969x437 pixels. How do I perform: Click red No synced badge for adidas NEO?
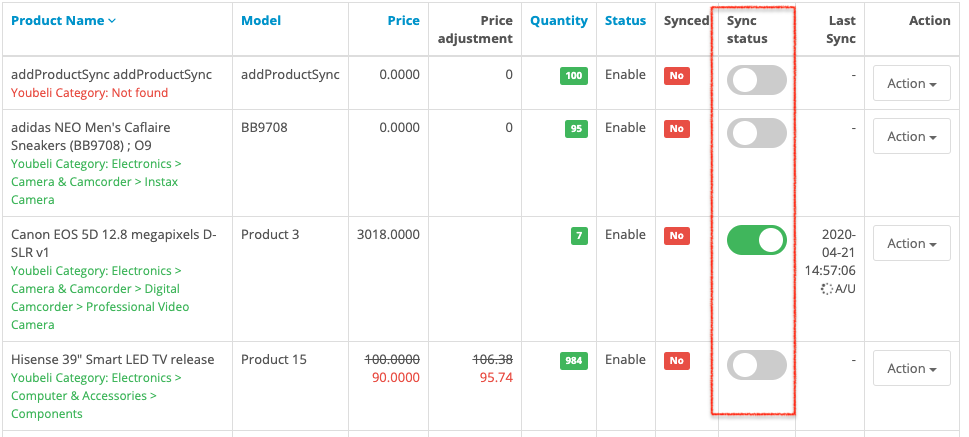677,129
